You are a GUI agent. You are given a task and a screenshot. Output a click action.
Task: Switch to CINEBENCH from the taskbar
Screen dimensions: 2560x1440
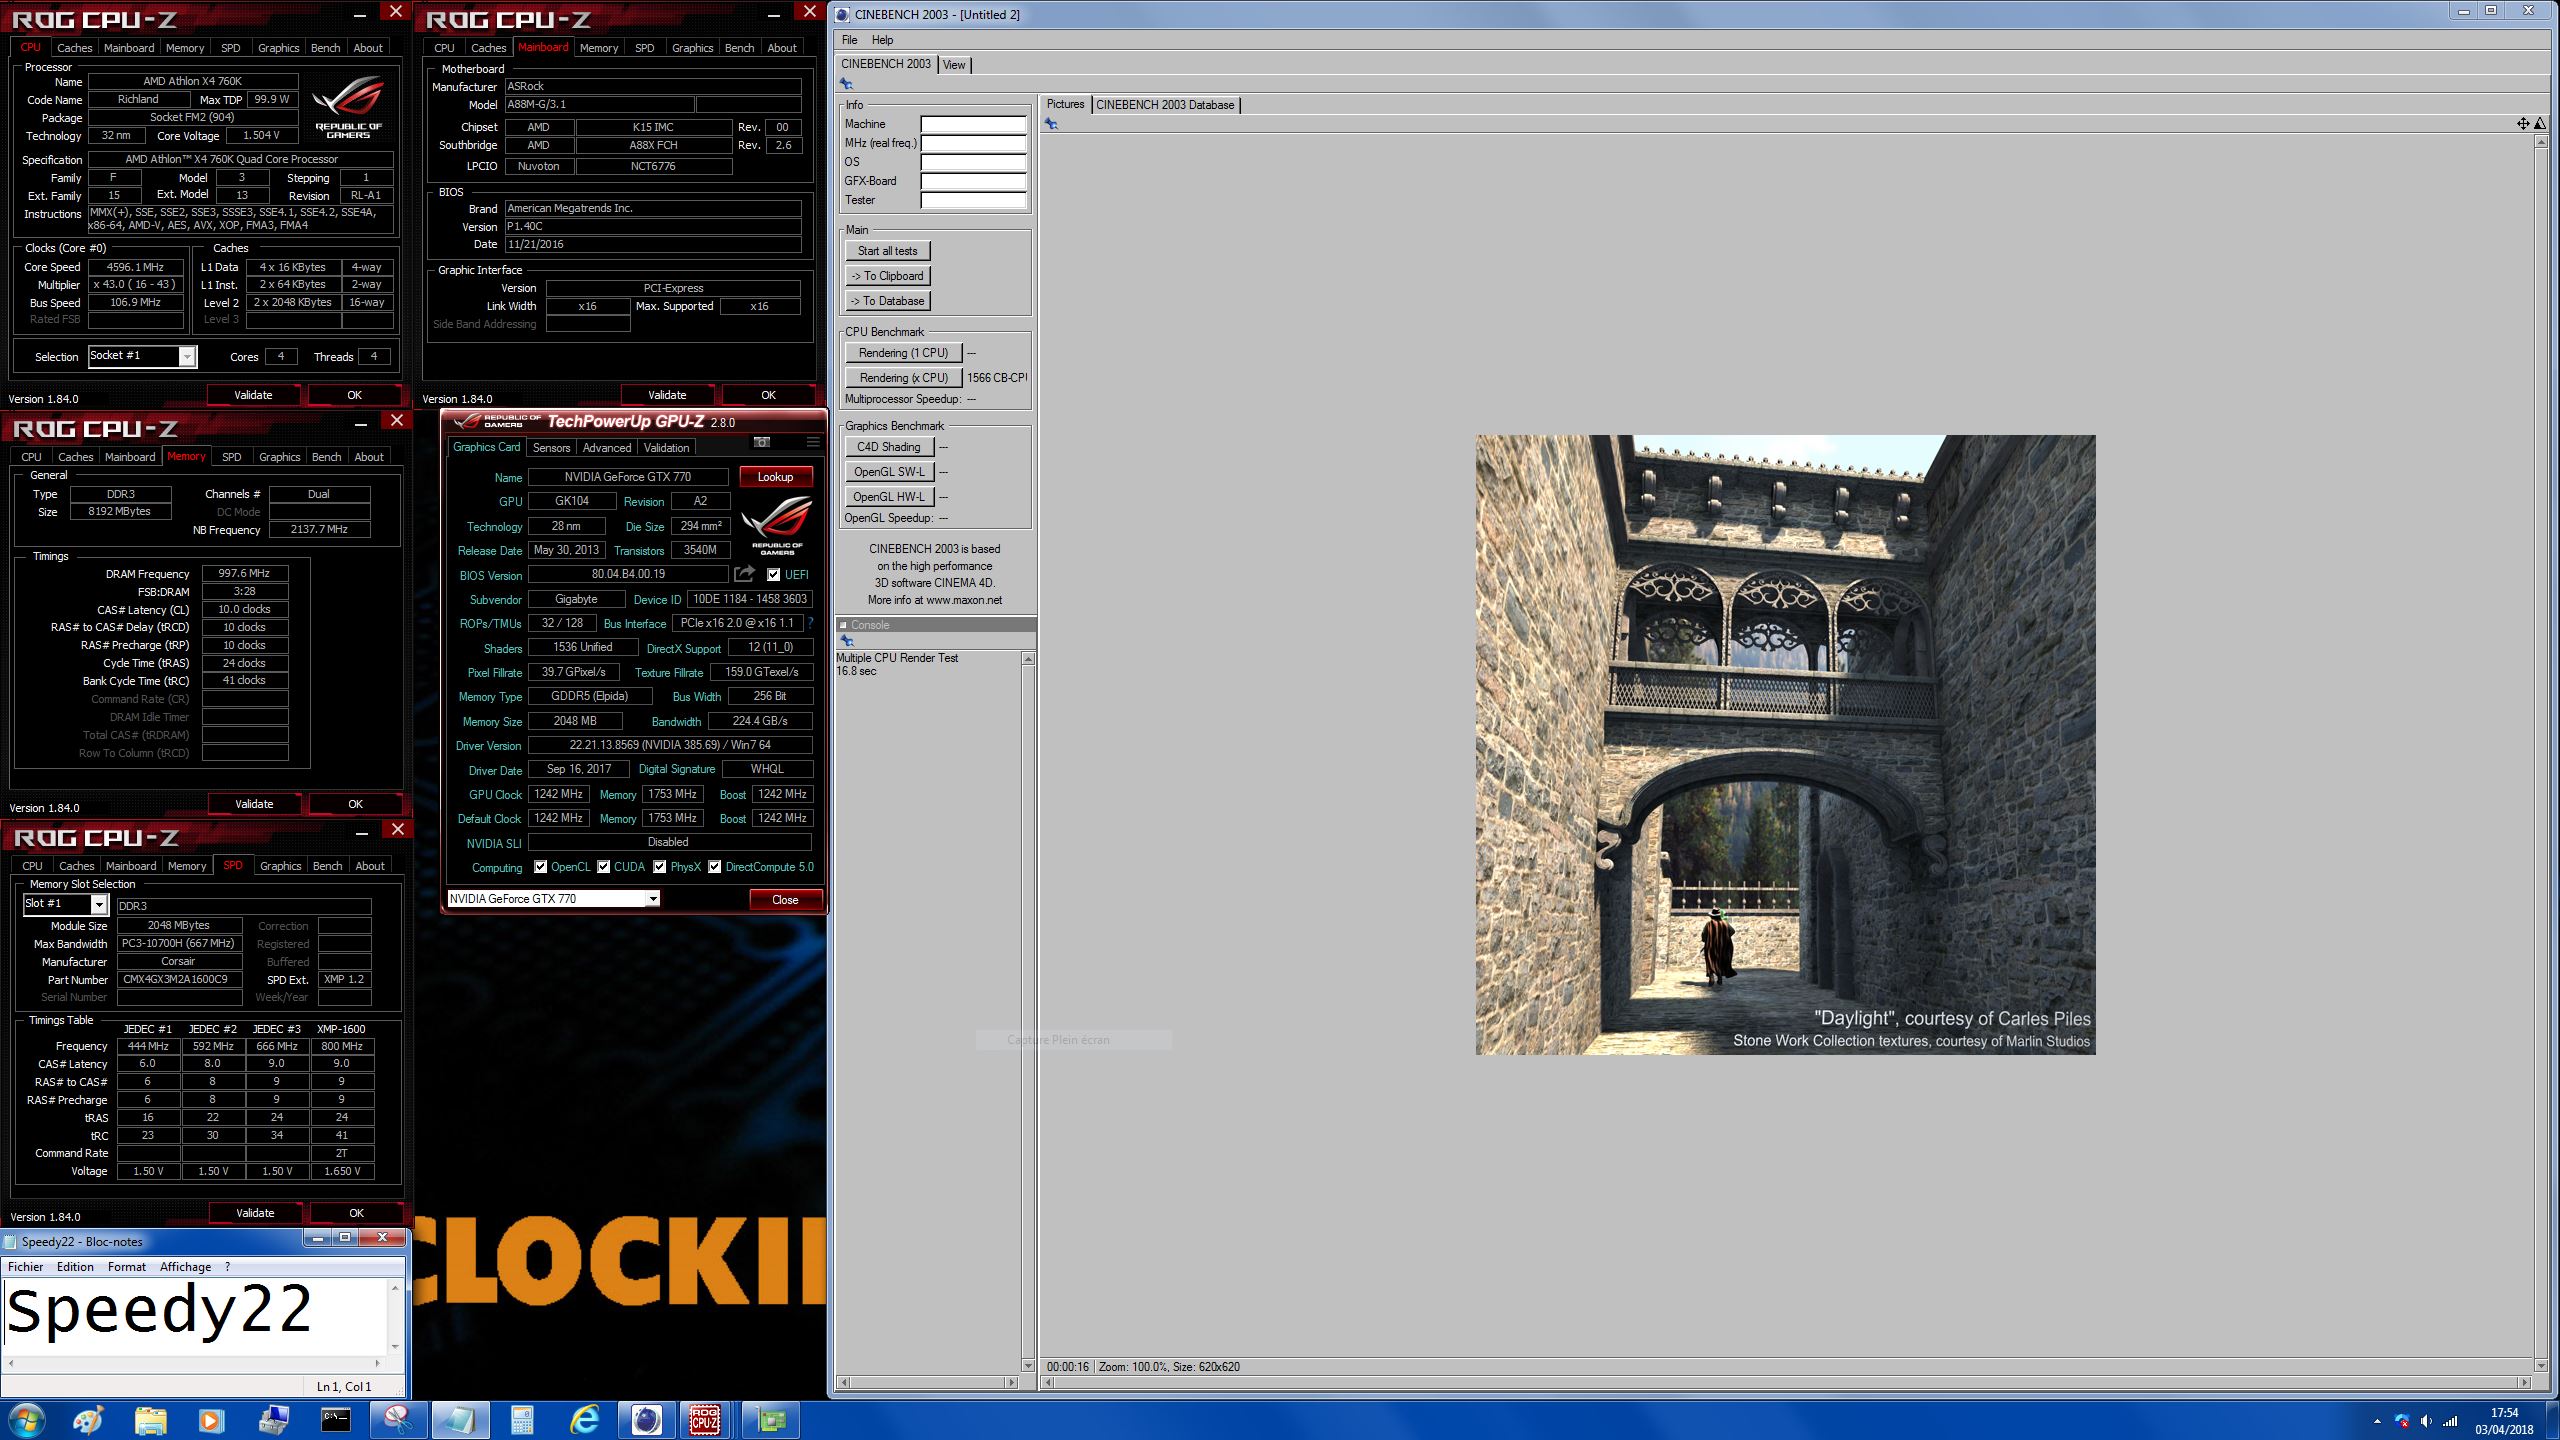tap(647, 1420)
